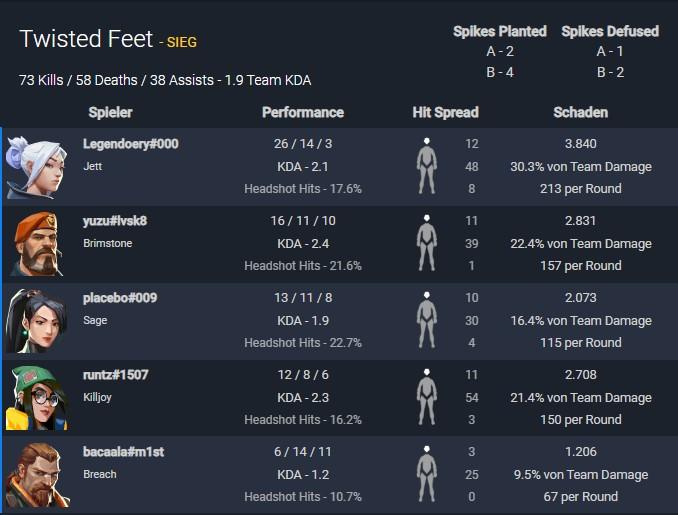The image size is (678, 515).
Task: Select player name placebo#009
Action: pyautogui.click(x=120, y=298)
